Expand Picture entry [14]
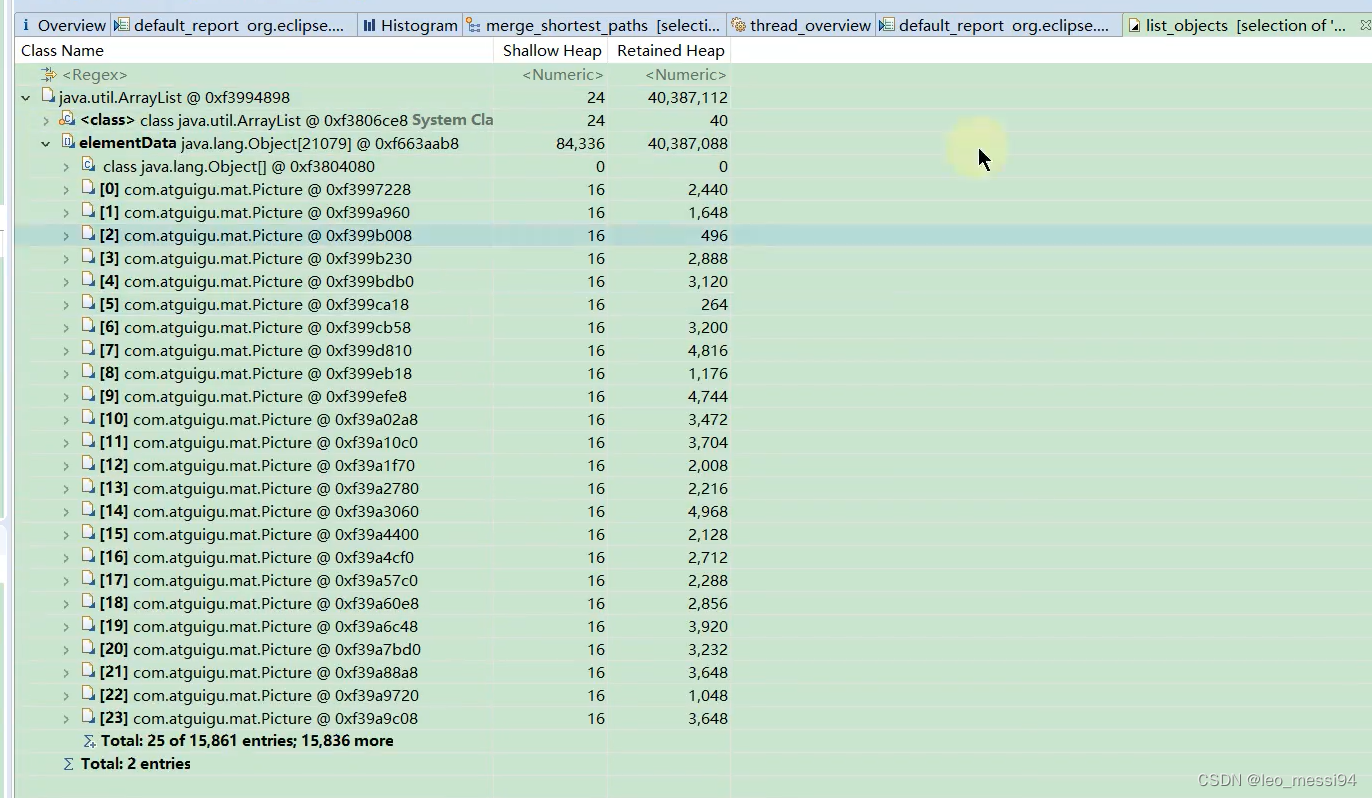1372x798 pixels. 66,512
